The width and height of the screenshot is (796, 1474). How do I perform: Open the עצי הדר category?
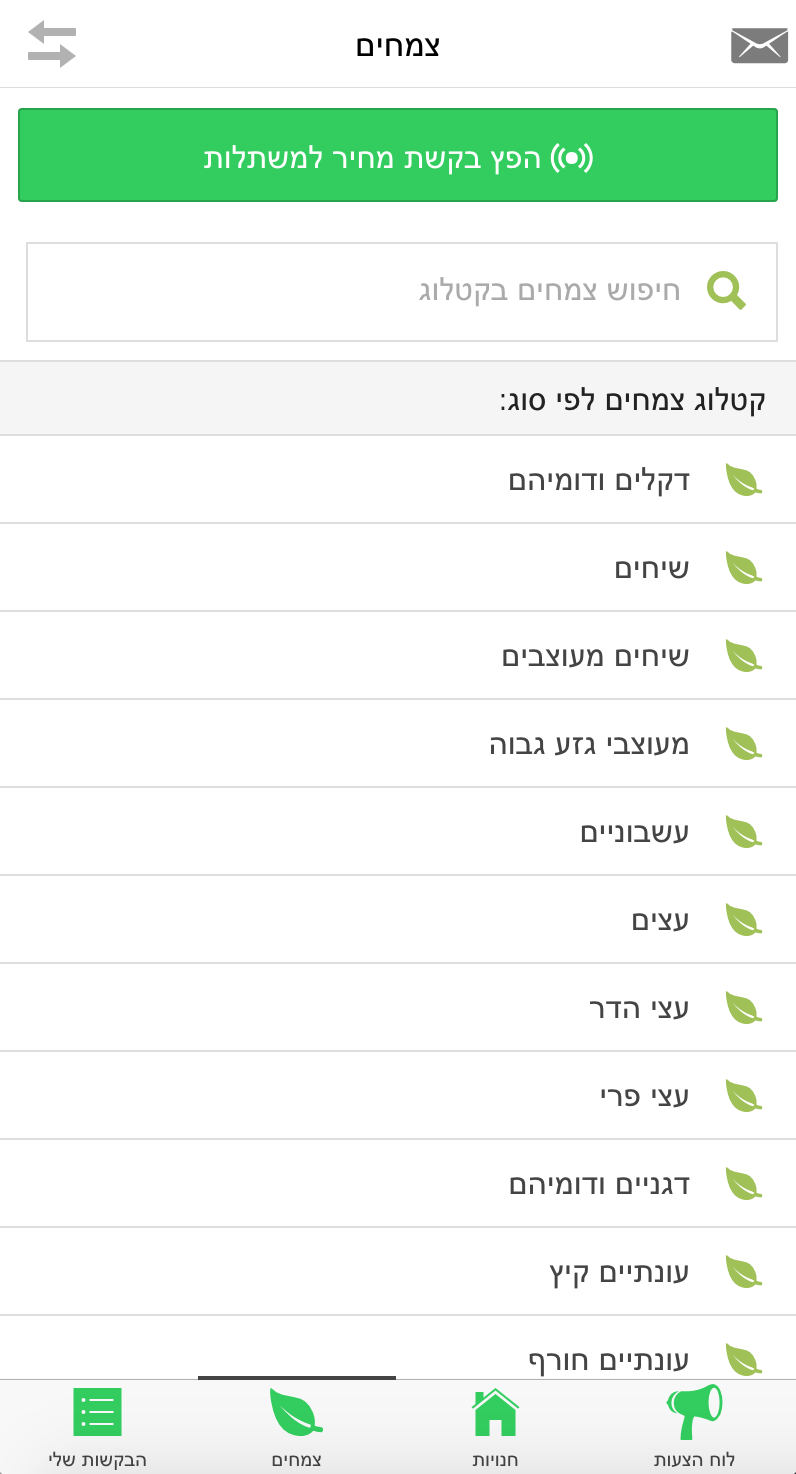click(398, 1008)
